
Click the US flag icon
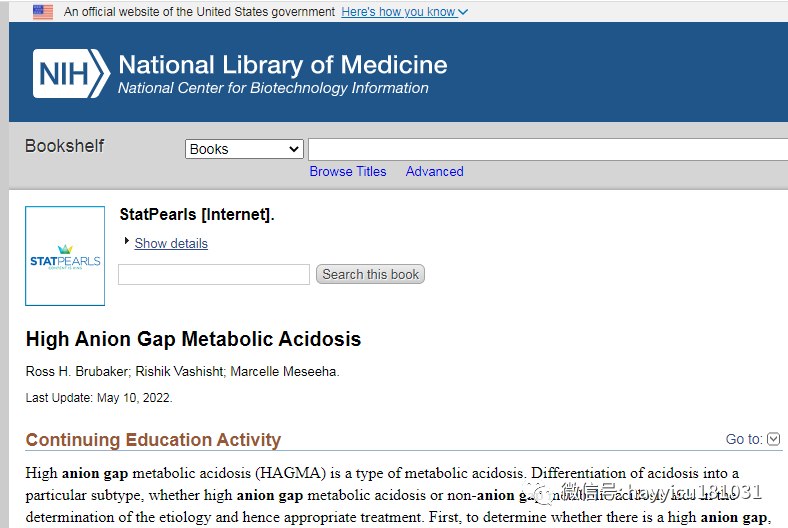[43, 12]
